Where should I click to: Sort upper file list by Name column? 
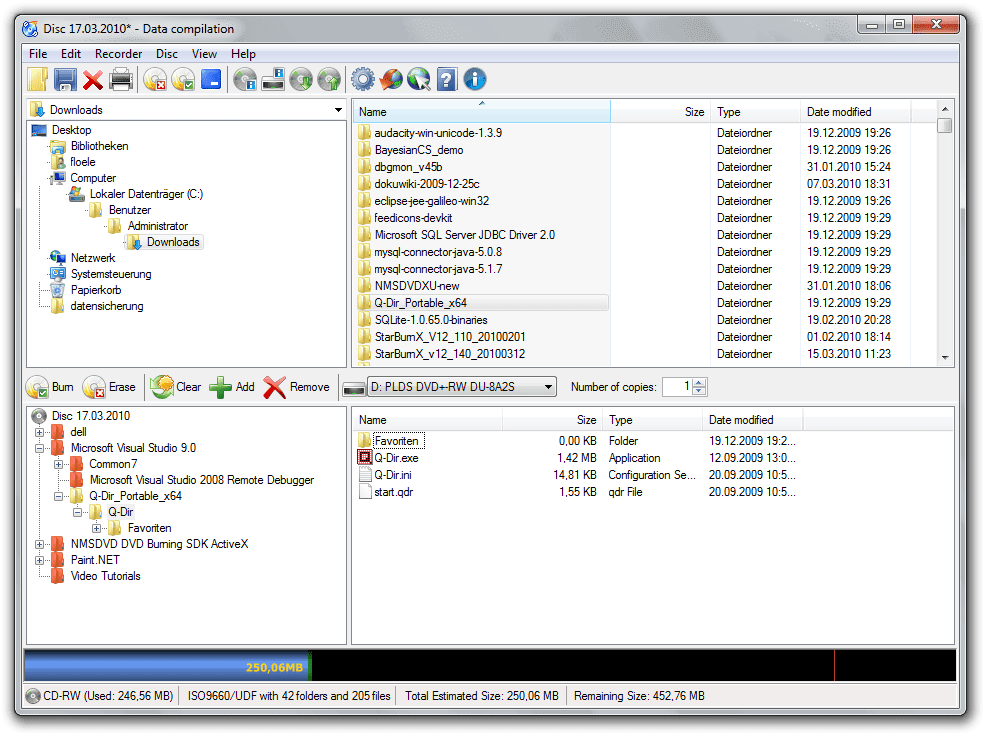coord(481,112)
